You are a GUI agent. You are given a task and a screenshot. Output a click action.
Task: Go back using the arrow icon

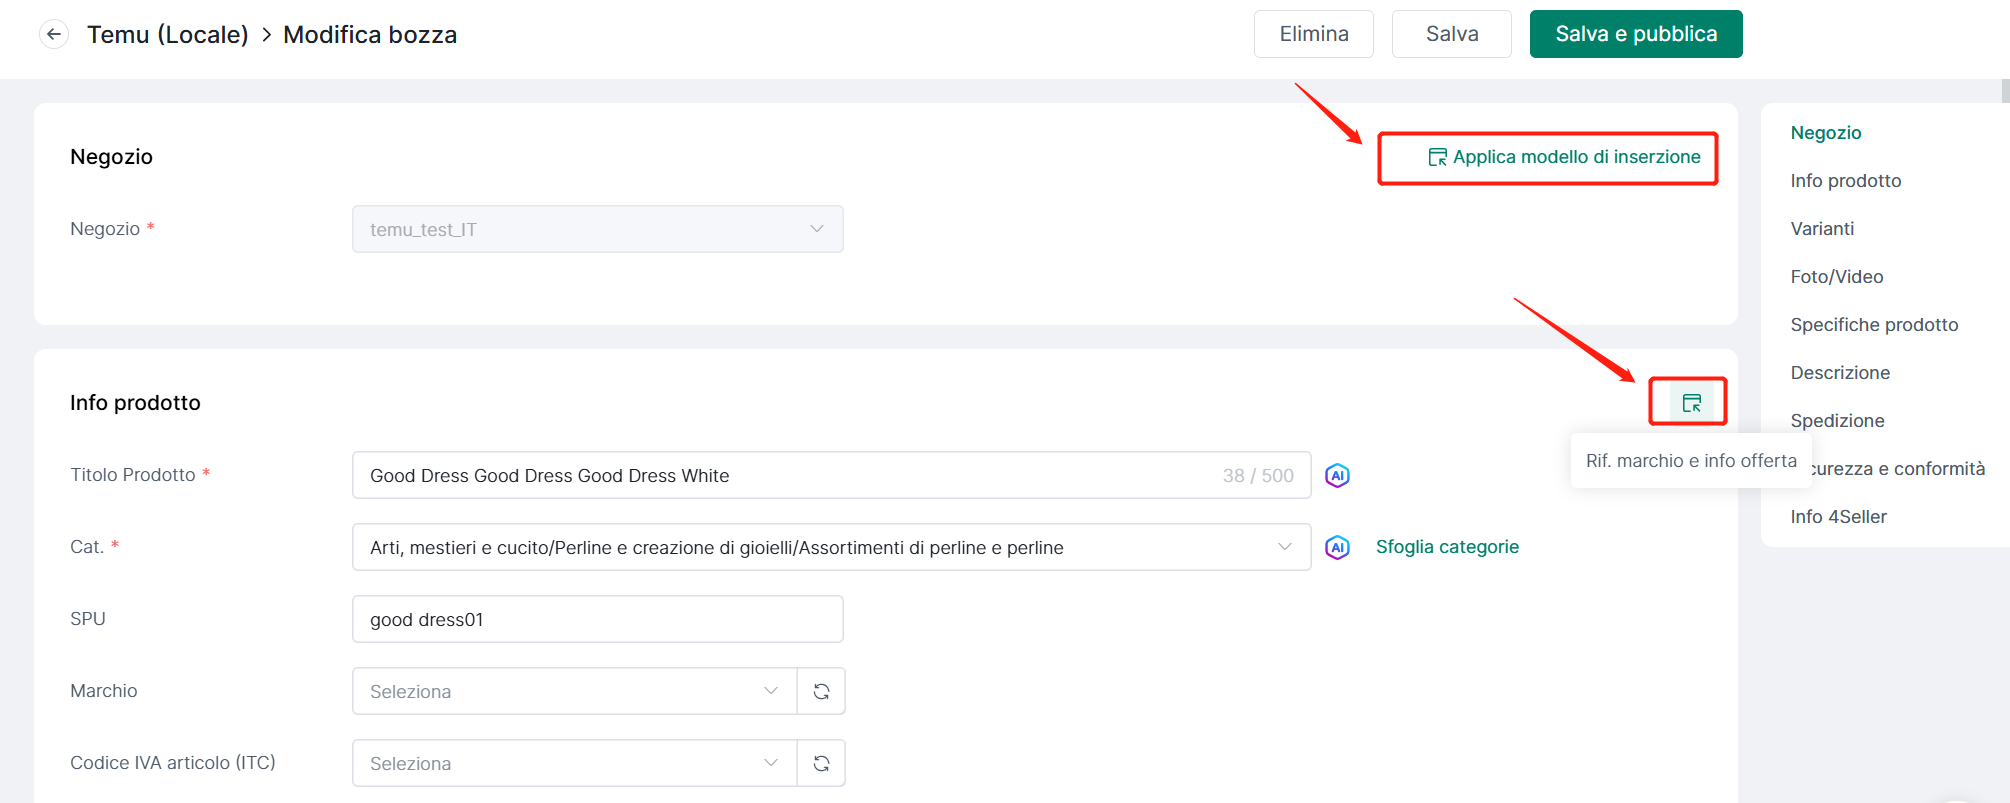(54, 34)
